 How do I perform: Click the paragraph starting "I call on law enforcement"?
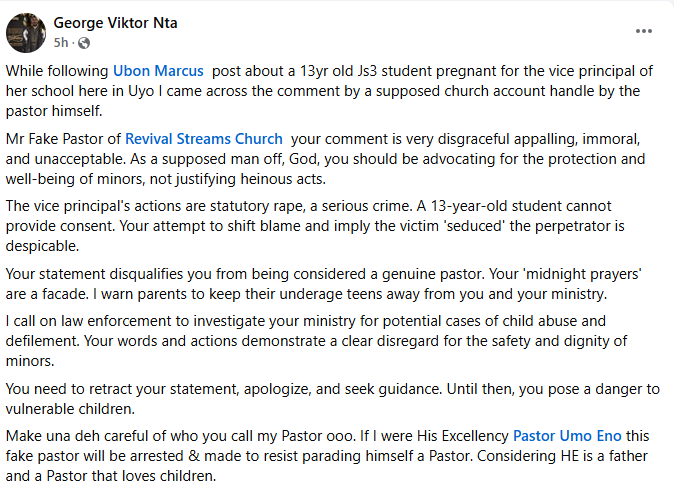(x=300, y=341)
